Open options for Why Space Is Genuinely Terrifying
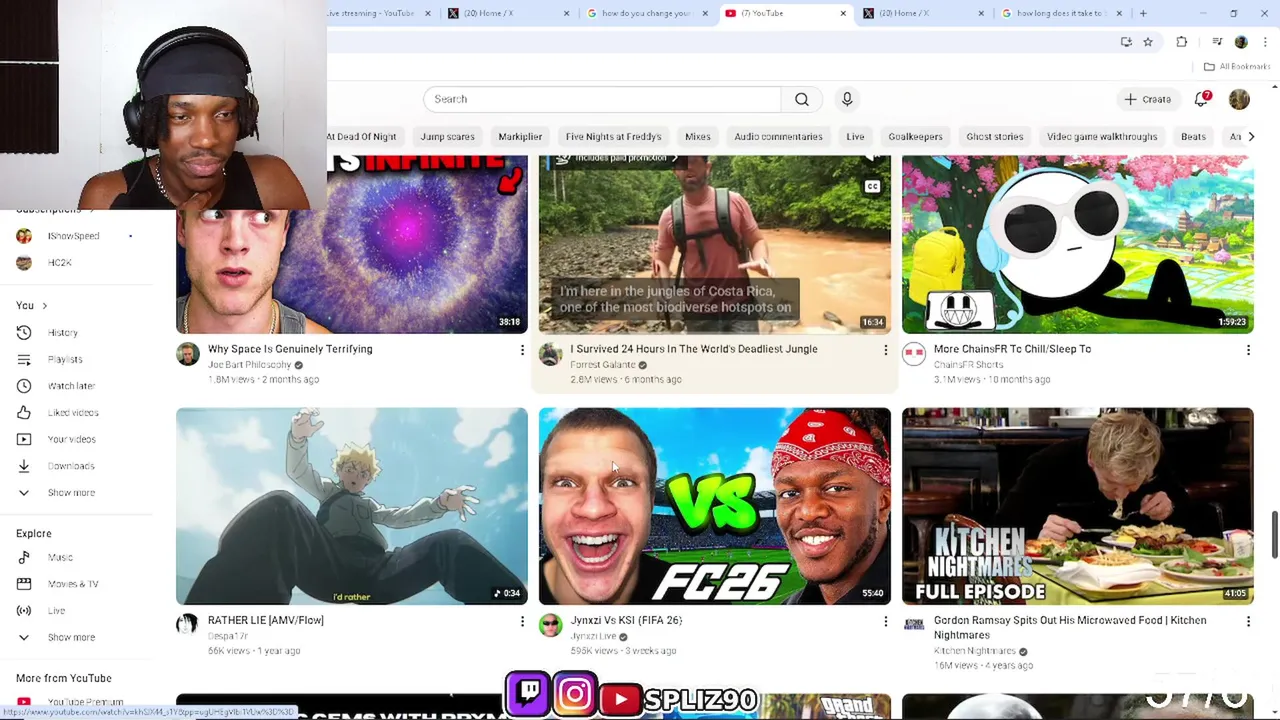This screenshot has width=1280, height=720. point(521,350)
